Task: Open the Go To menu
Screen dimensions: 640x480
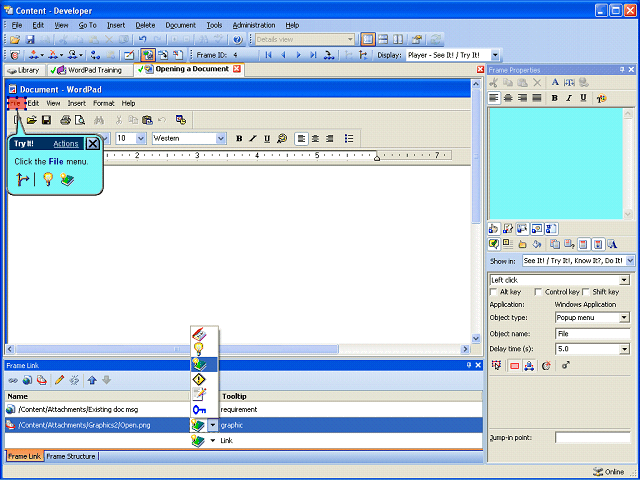Action: [87, 25]
